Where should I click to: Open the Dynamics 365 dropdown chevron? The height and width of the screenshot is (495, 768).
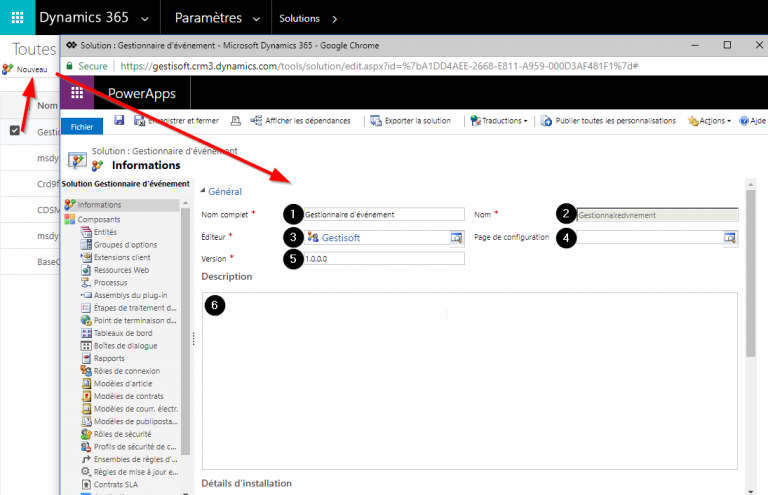[145, 19]
